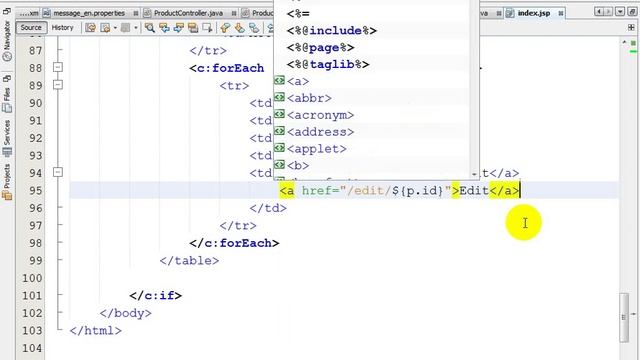Click the </c:forEach> closing tag text
This screenshot has width=640, height=360.
234,243
